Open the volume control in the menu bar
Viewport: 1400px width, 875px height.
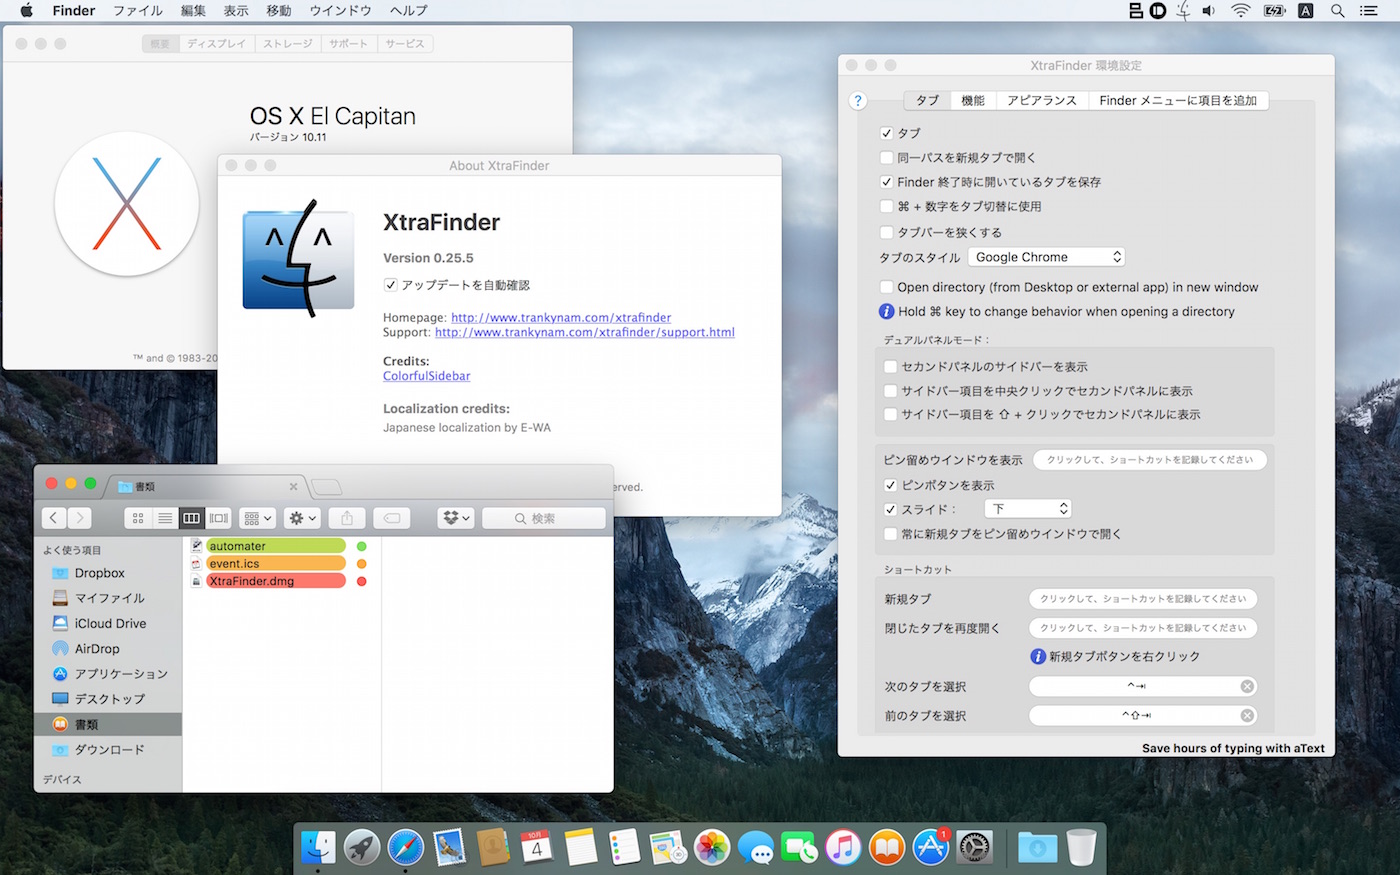pyautogui.click(x=1209, y=11)
